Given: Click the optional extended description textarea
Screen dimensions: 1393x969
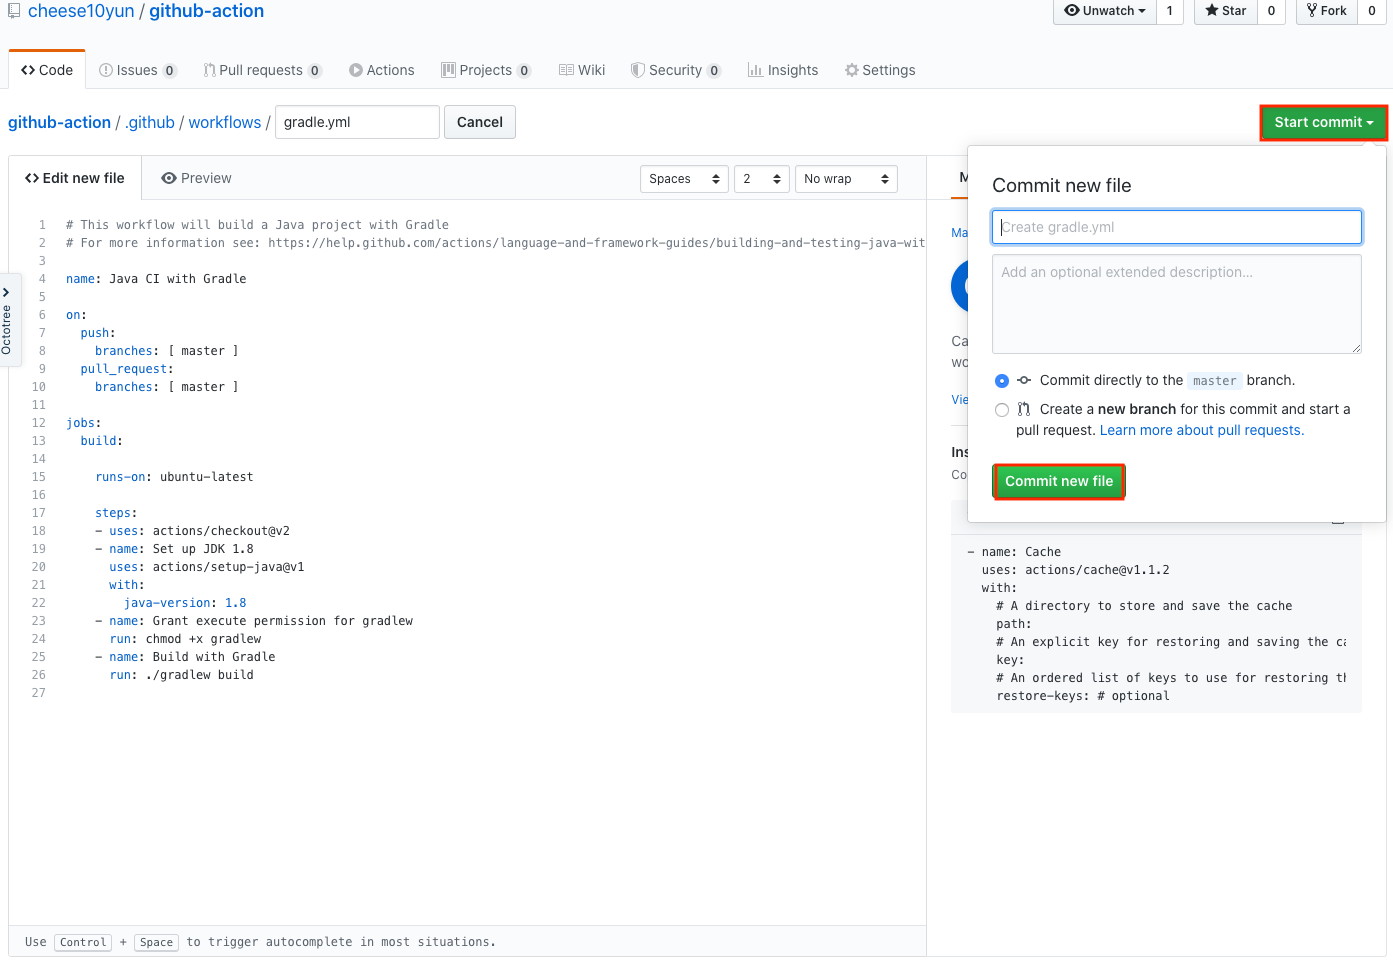Looking at the screenshot, I should coord(1177,304).
